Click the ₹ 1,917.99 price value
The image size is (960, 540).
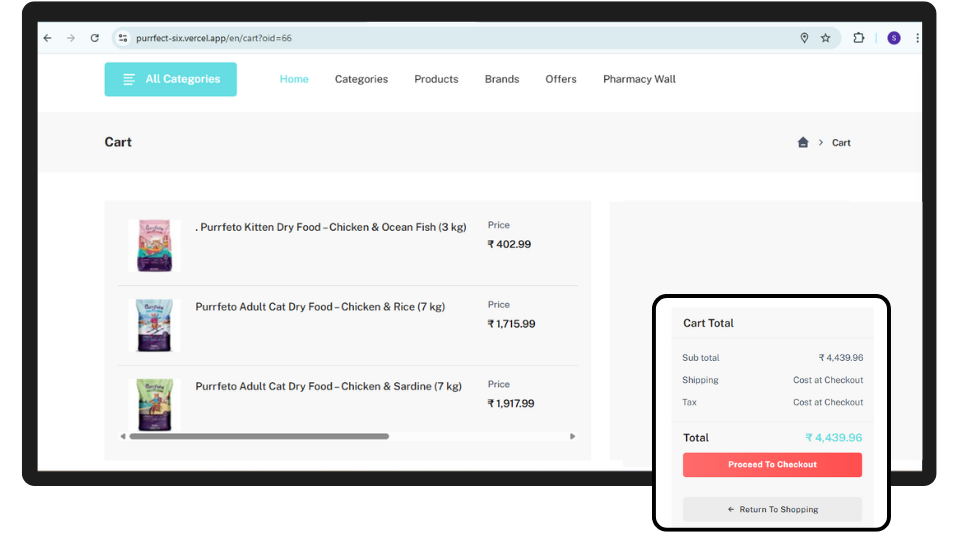[511, 403]
